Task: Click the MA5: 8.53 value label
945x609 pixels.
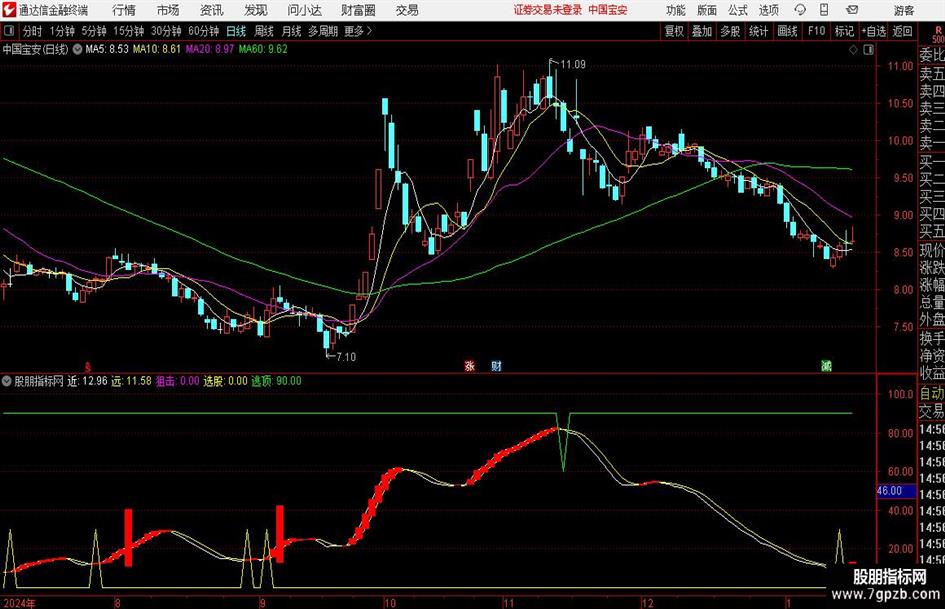Action: pos(107,49)
